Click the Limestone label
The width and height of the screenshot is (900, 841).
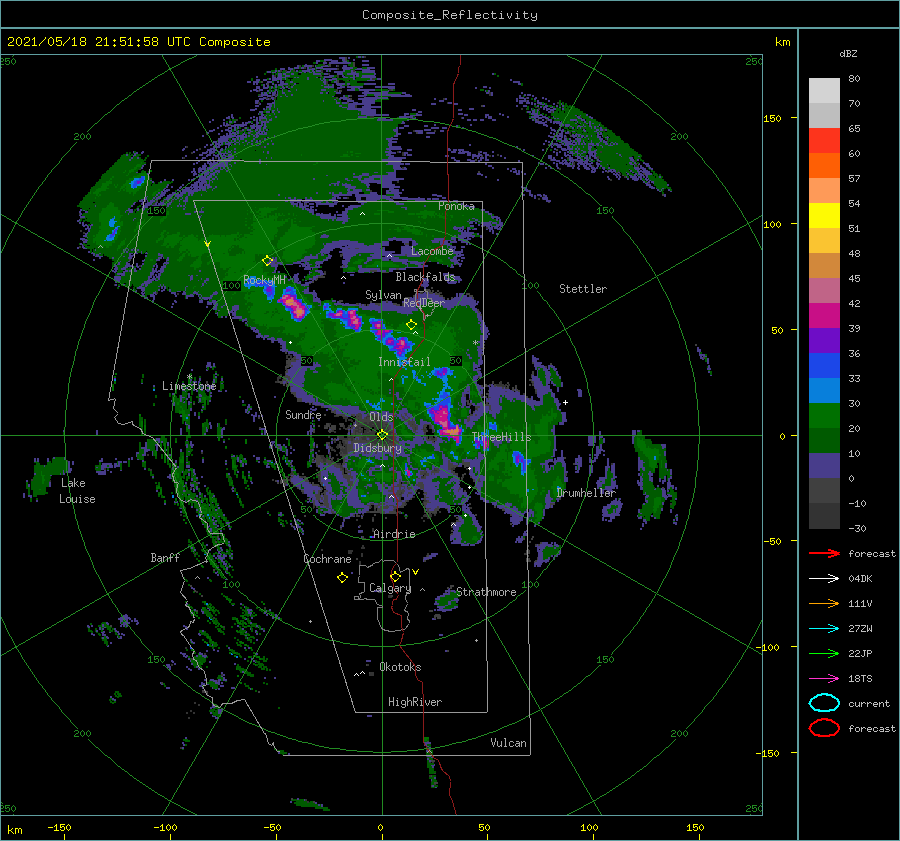[x=189, y=386]
